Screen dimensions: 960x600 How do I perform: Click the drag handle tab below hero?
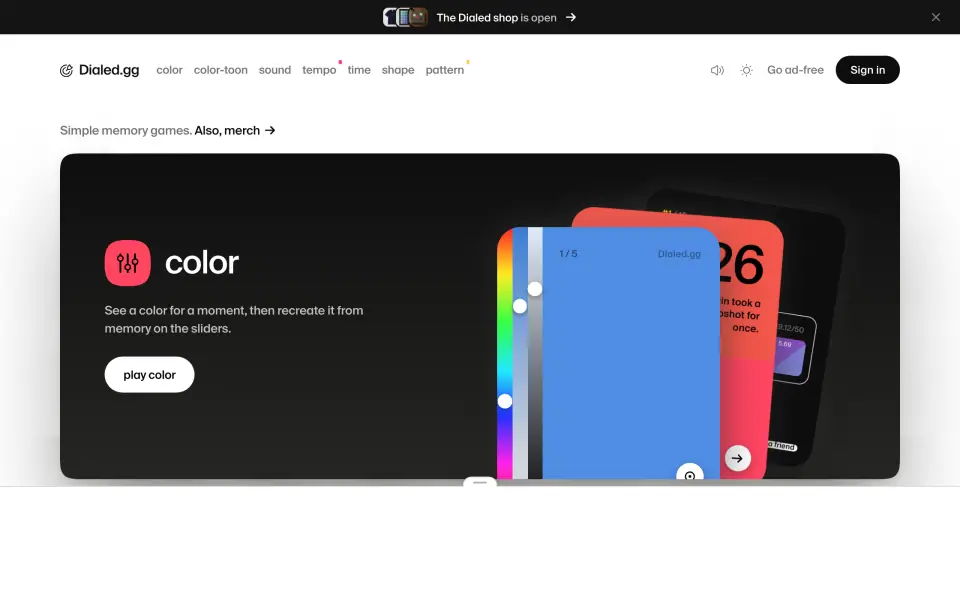(480, 482)
